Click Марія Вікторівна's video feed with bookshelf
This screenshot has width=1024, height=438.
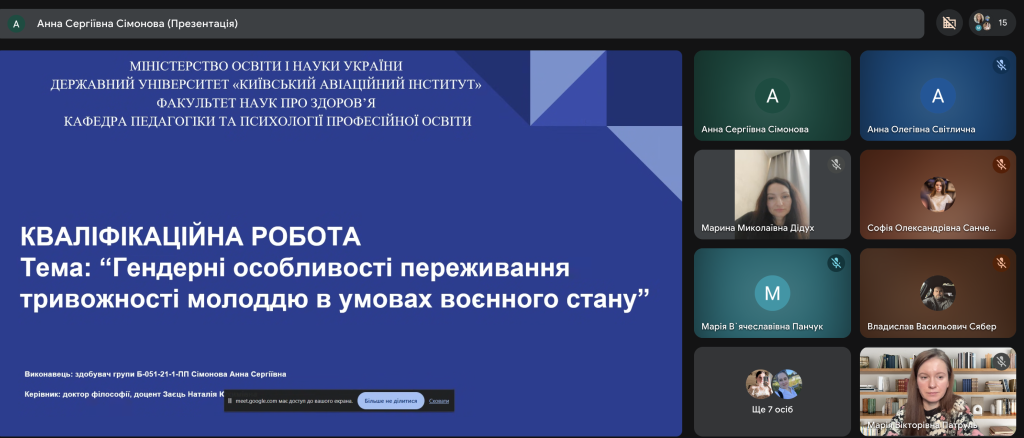(x=937, y=390)
